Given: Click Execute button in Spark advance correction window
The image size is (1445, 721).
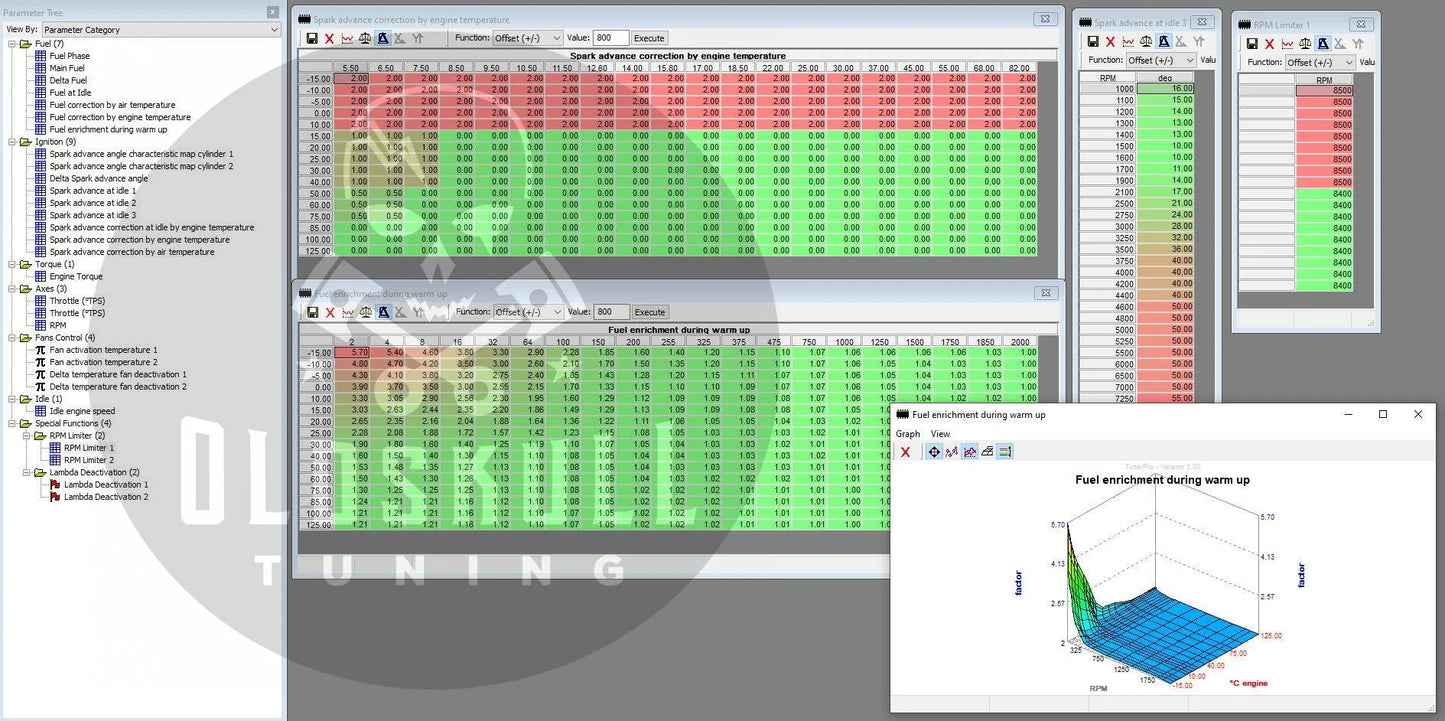Looking at the screenshot, I should pyautogui.click(x=649, y=38).
